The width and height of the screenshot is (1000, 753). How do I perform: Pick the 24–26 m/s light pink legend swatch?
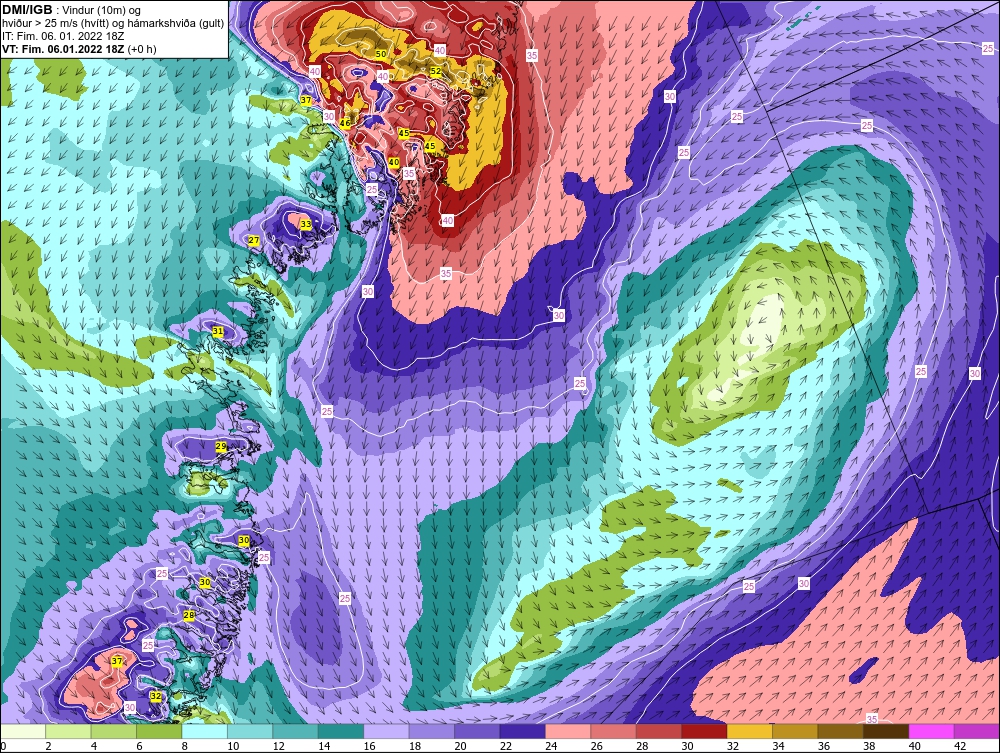pos(568,731)
